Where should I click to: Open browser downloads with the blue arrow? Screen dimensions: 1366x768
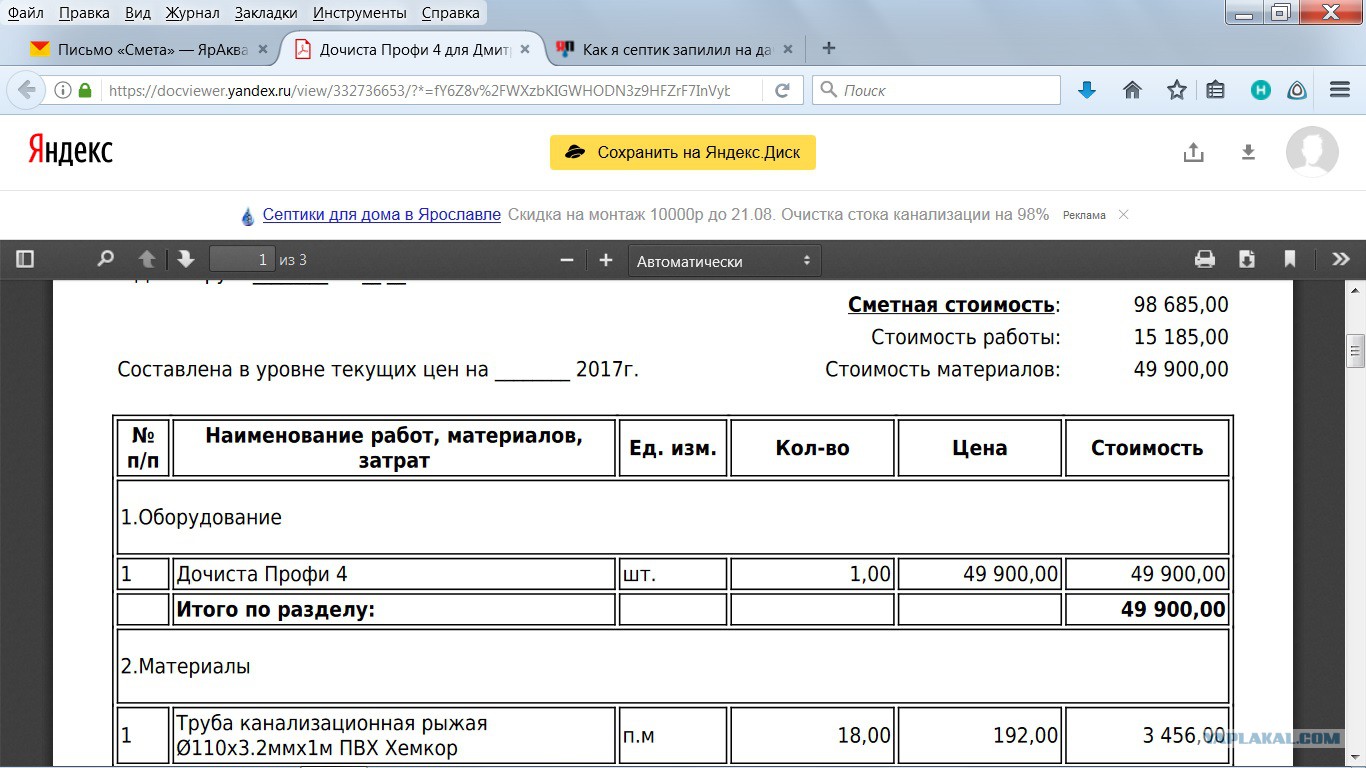[x=1087, y=90]
